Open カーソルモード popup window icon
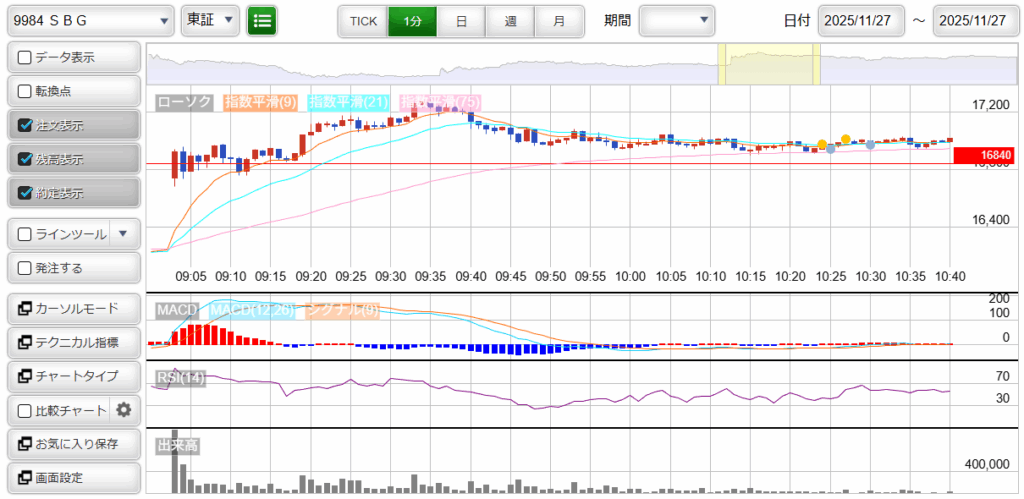Viewport: 1024px width, 499px height. pyautogui.click(x=23, y=308)
